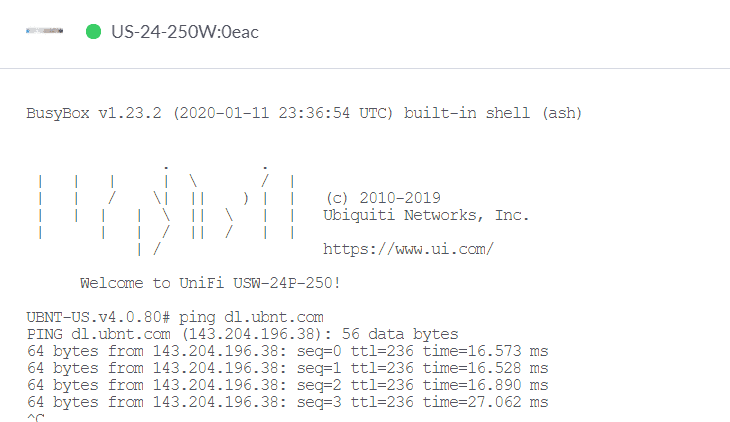Image resolution: width=730 pixels, height=422 pixels.
Task: Click the PING header 56 data bytes text
Action: (x=400, y=334)
